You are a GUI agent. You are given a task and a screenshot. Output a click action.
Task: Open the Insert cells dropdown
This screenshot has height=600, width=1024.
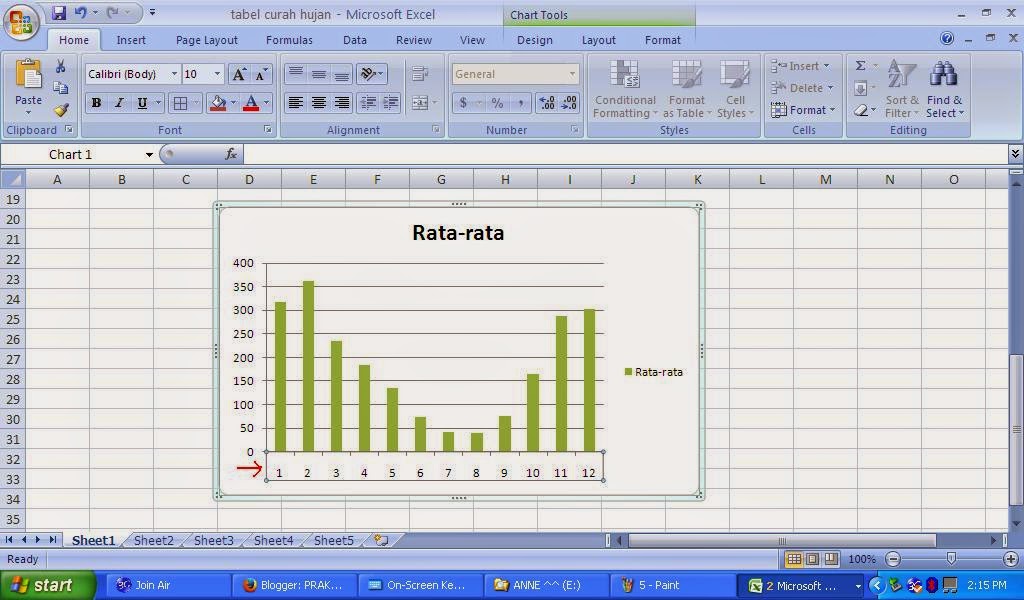801,66
